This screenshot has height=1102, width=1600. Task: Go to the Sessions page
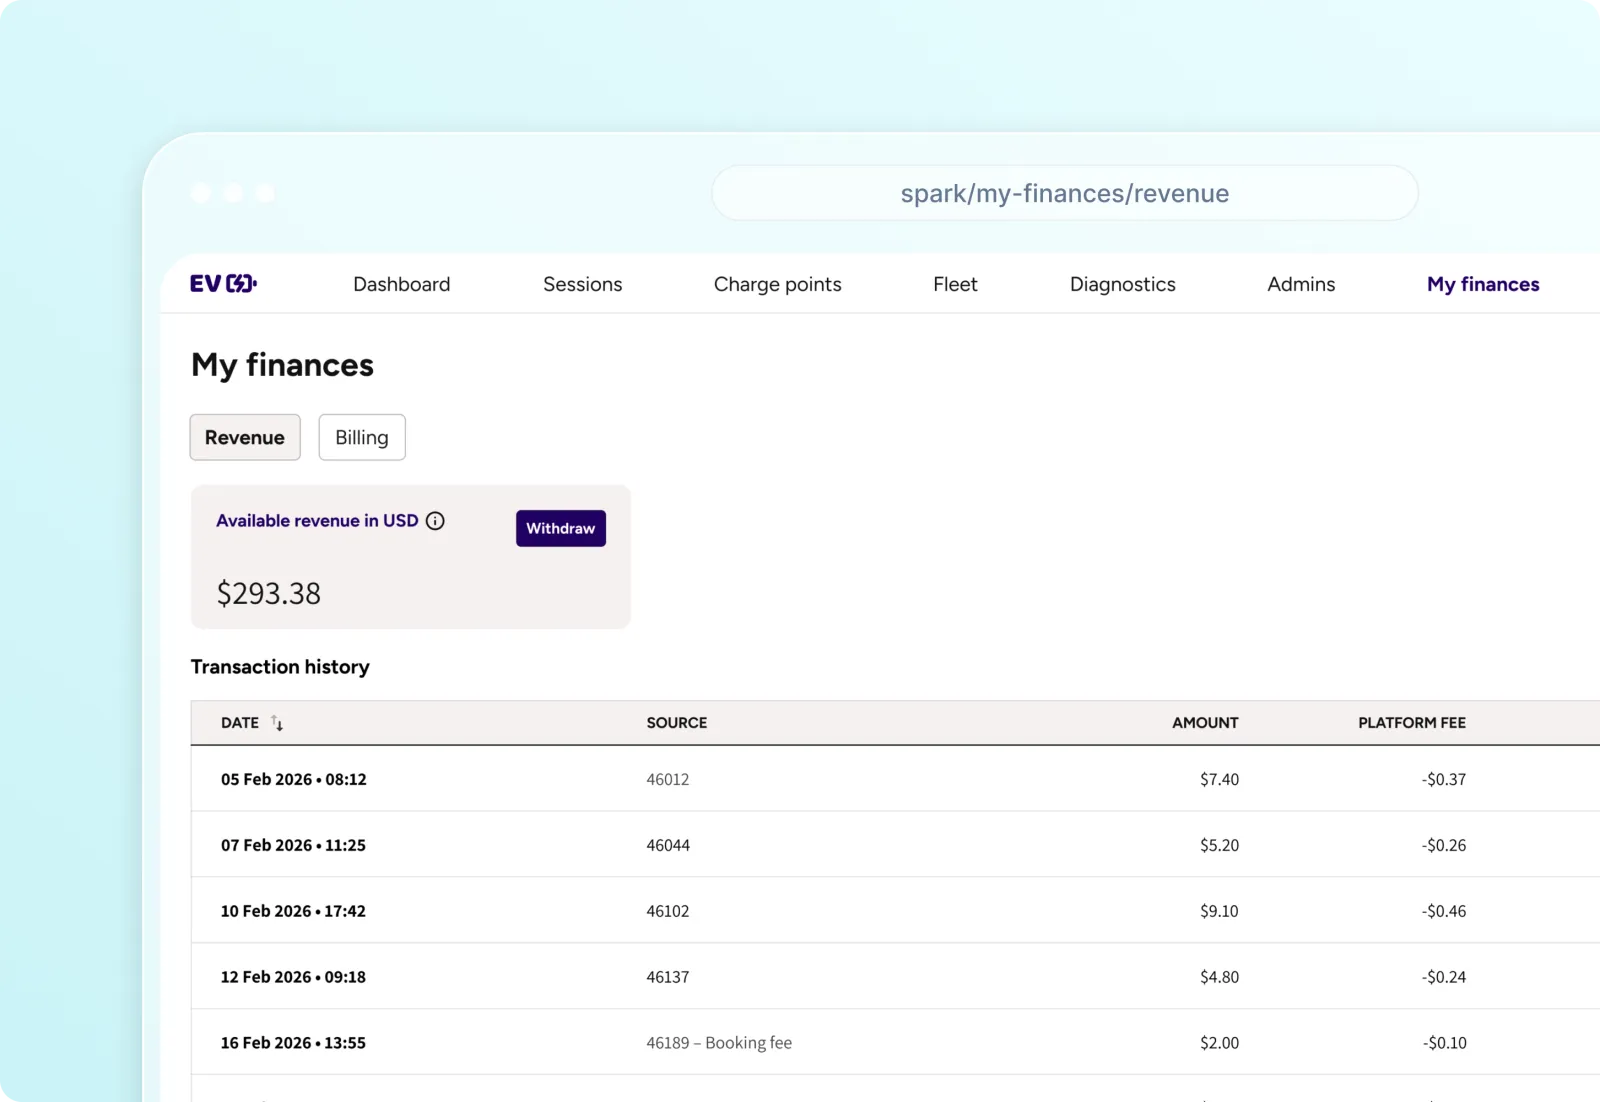582,284
